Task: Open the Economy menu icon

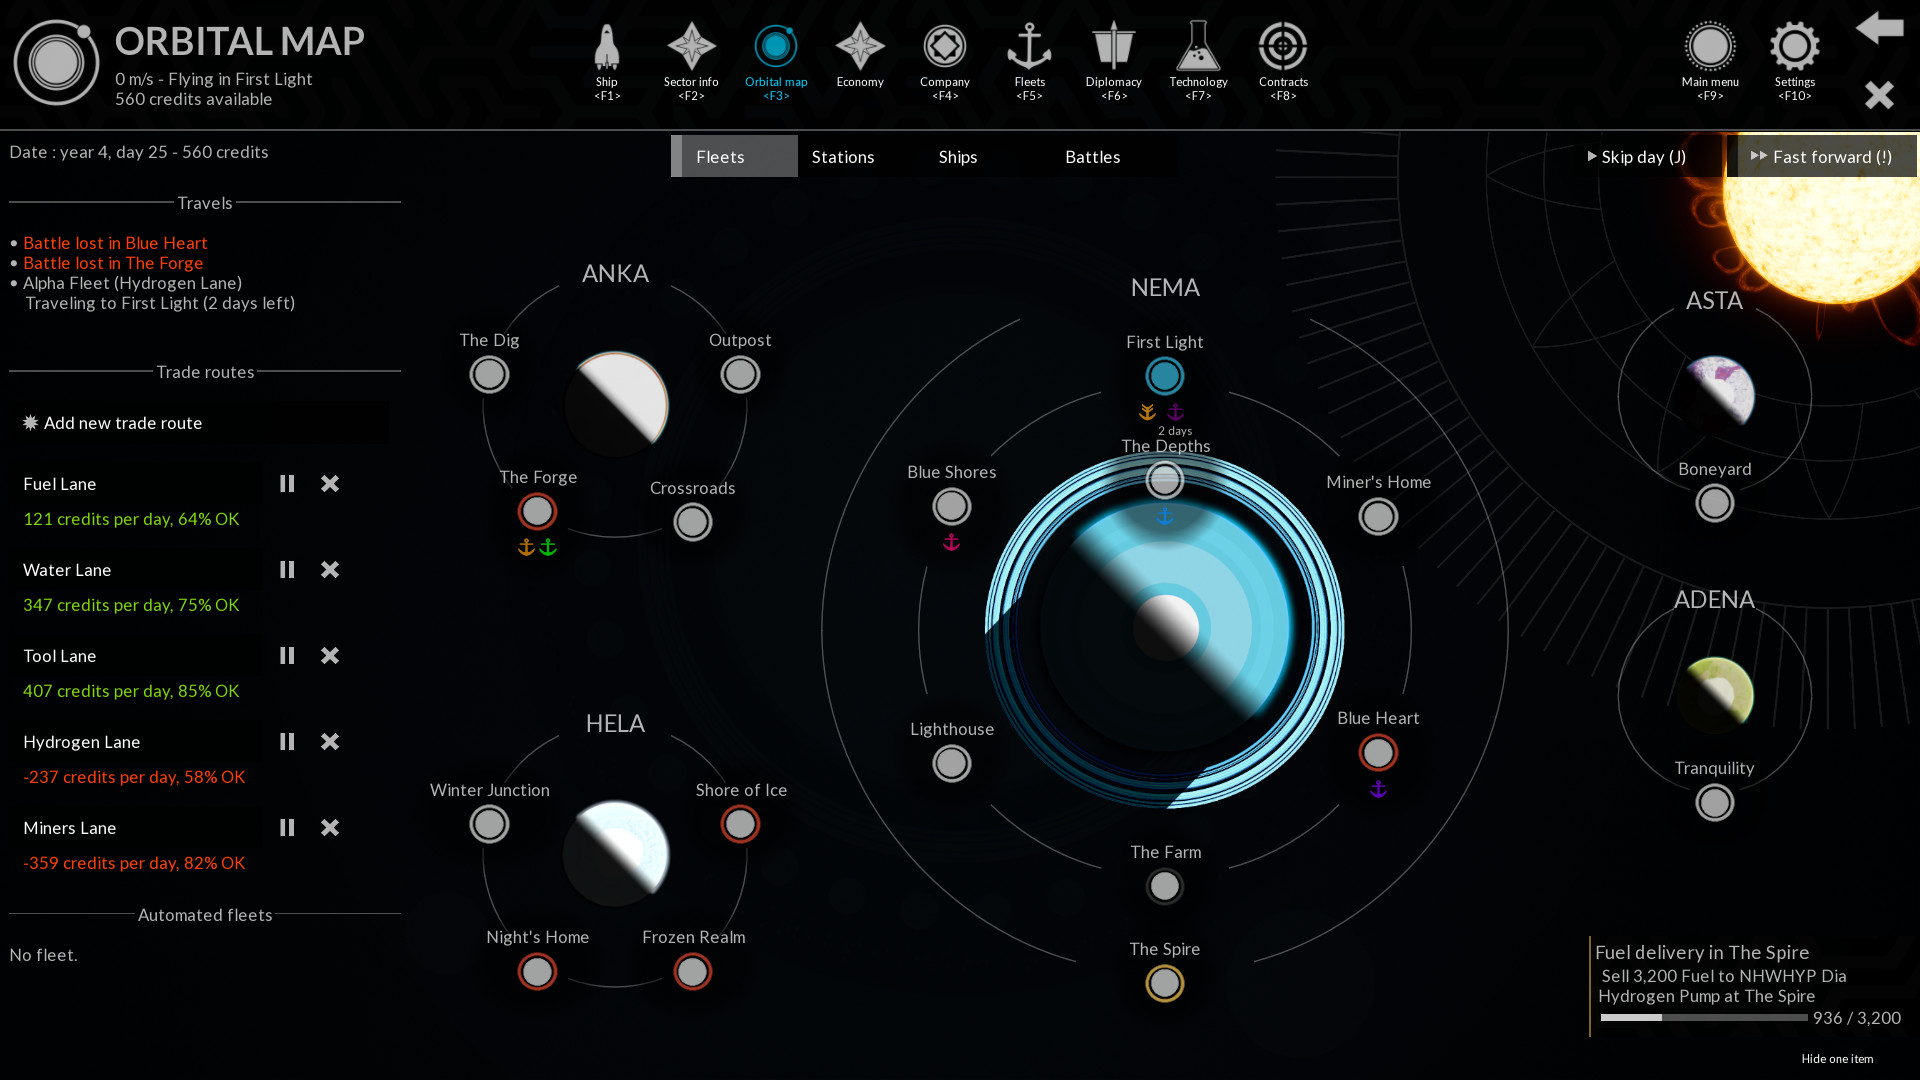Action: (860, 48)
